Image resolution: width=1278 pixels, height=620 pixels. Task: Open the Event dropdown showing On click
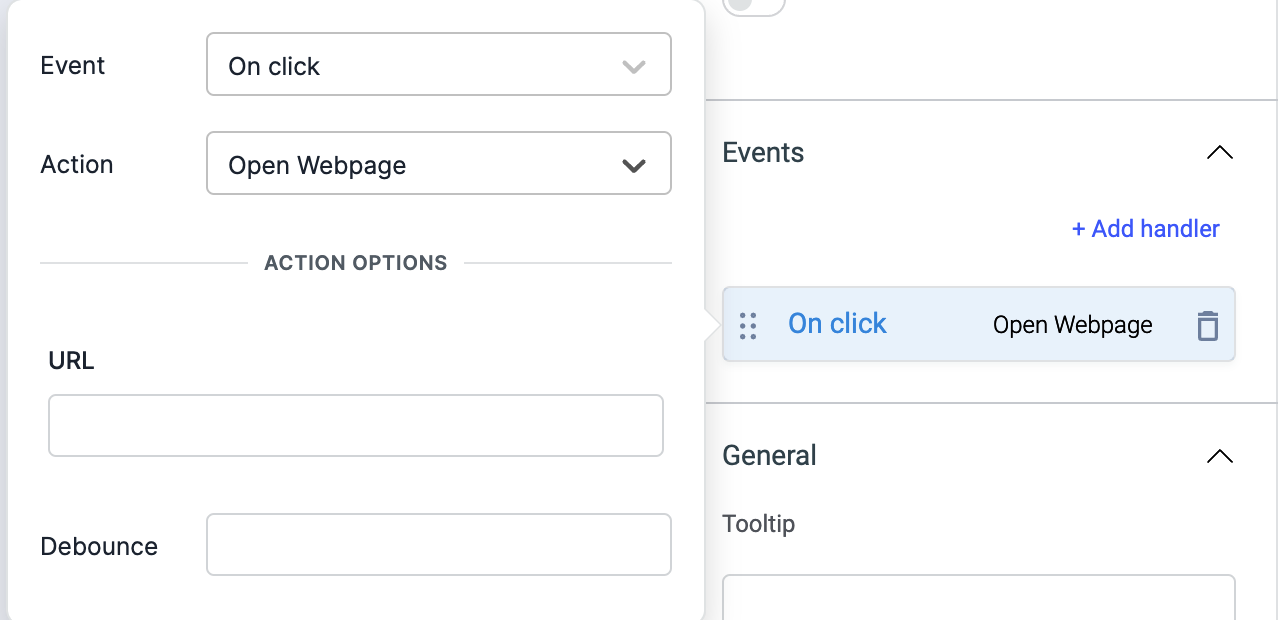pos(438,66)
